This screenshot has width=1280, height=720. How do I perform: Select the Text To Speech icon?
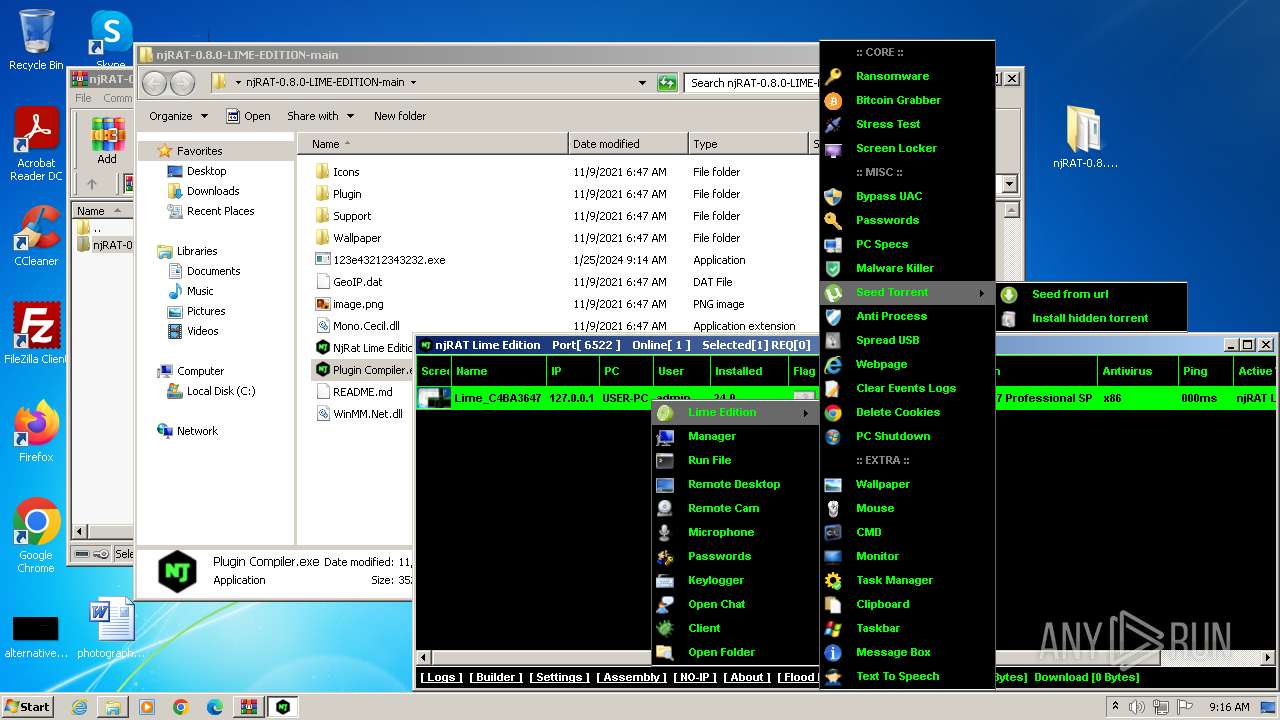coord(833,676)
